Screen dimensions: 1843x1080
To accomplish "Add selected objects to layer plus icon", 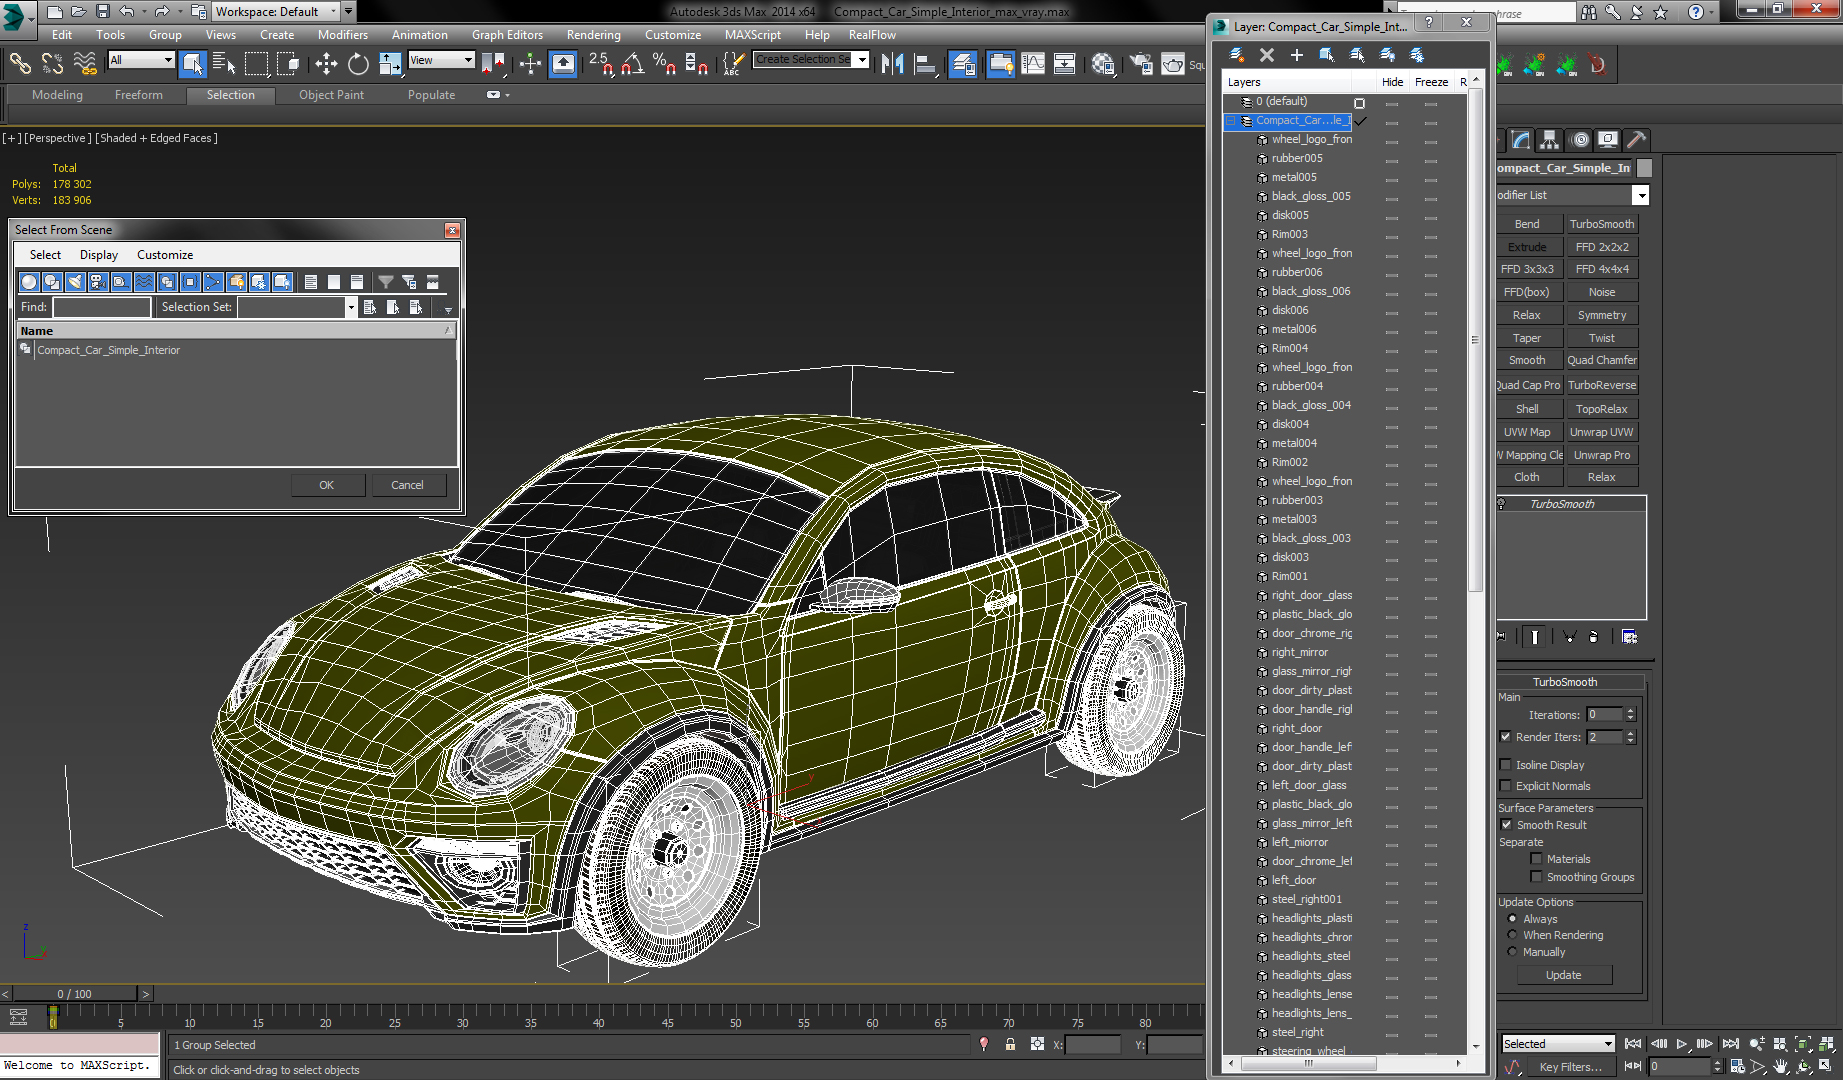I will tap(1297, 55).
